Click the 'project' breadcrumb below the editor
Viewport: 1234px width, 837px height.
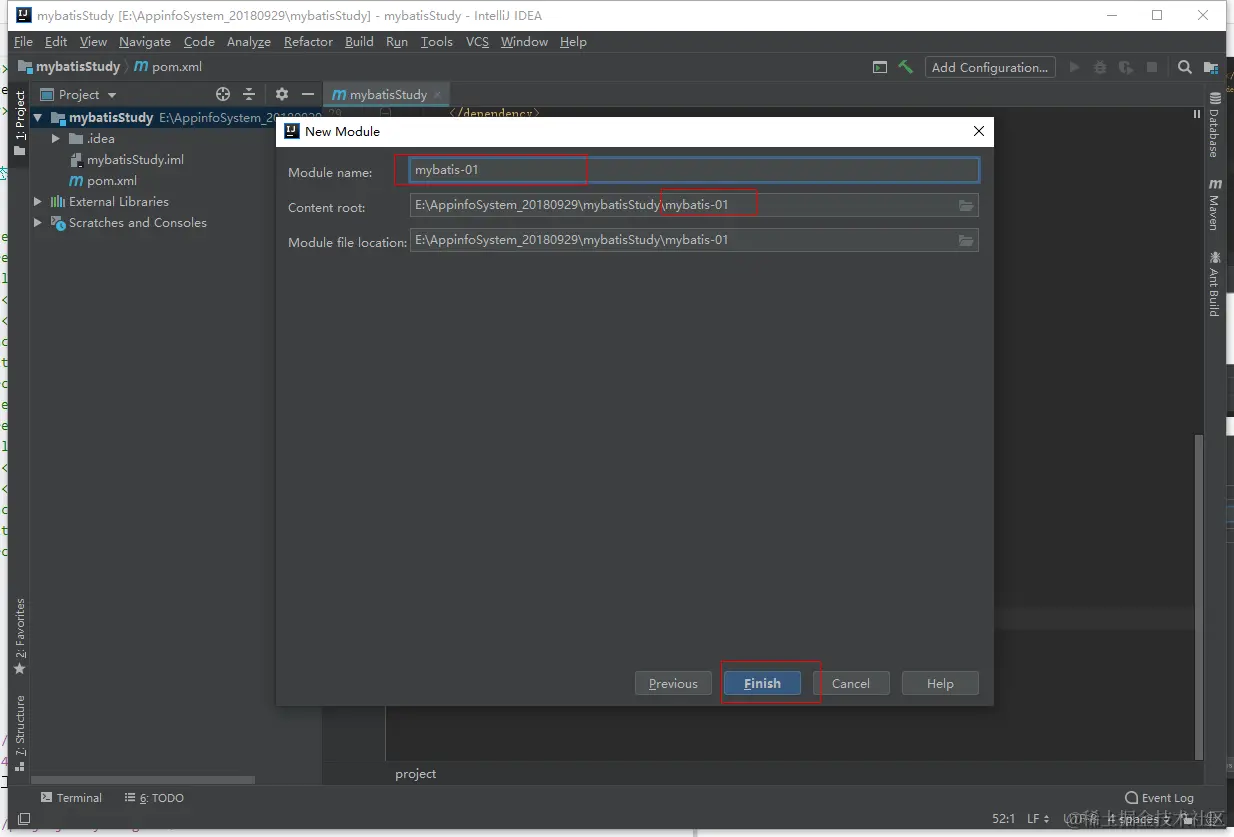coord(416,774)
